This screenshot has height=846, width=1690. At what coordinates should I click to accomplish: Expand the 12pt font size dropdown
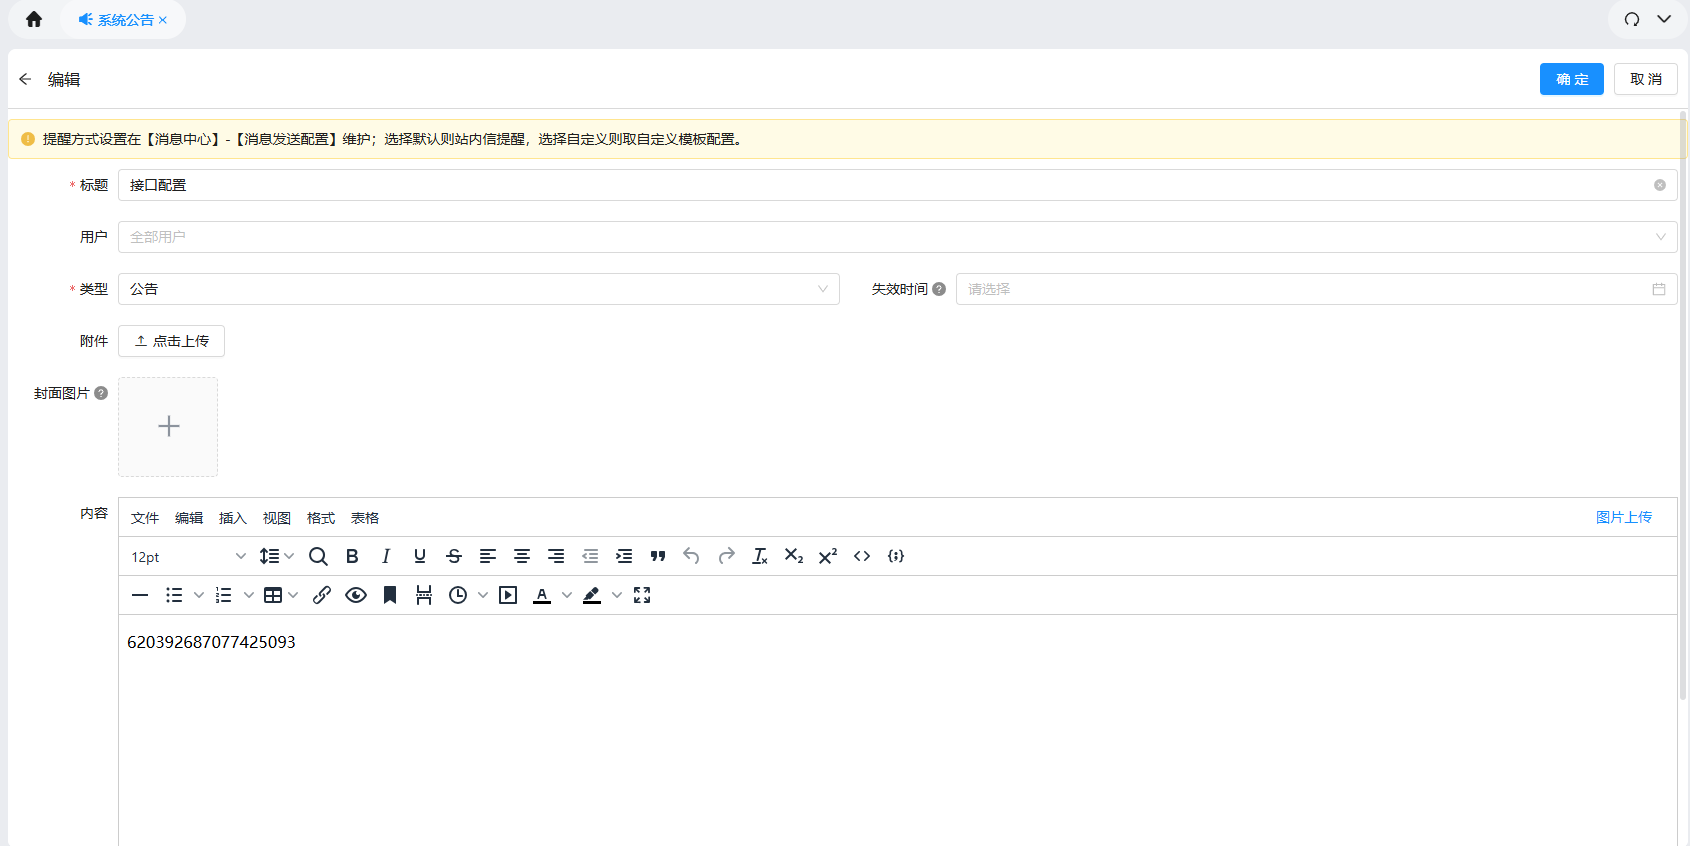coord(188,557)
